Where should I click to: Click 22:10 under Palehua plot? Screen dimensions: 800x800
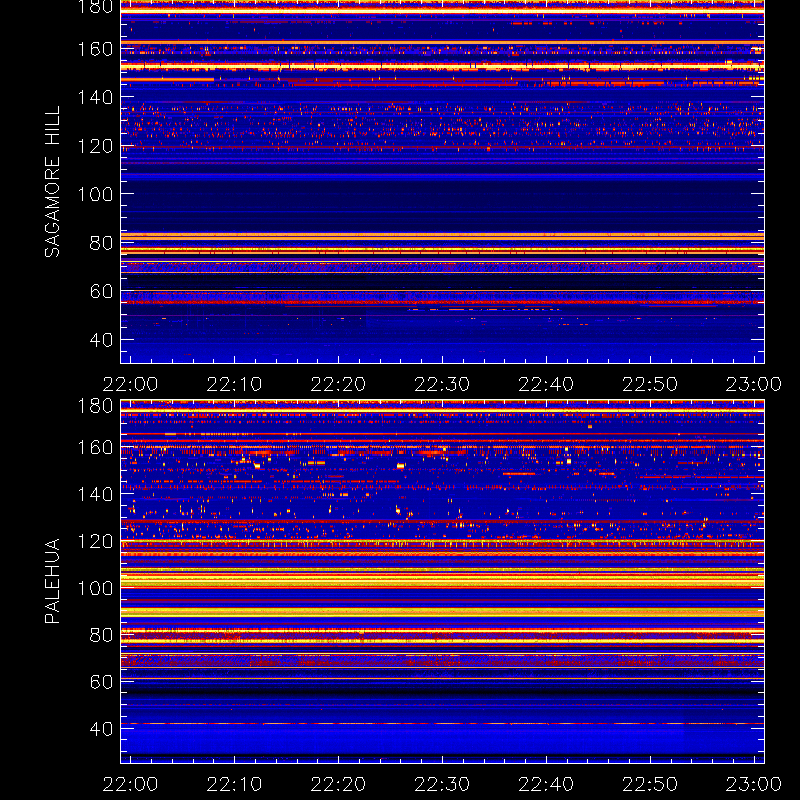tap(234, 784)
